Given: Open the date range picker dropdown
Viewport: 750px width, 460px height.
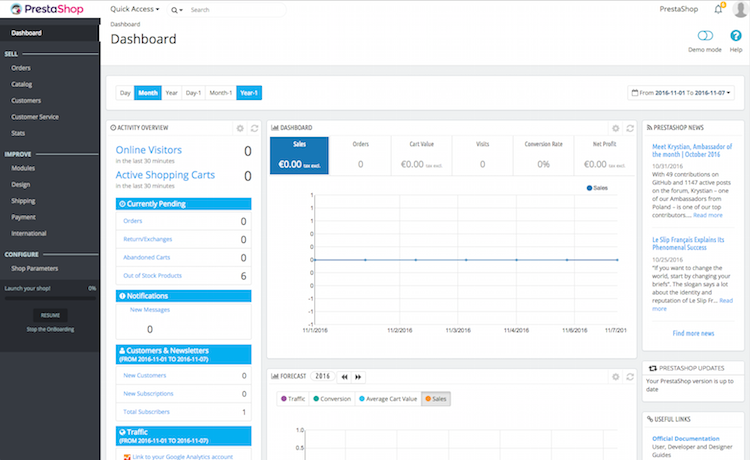Looking at the screenshot, I should tap(682, 93).
